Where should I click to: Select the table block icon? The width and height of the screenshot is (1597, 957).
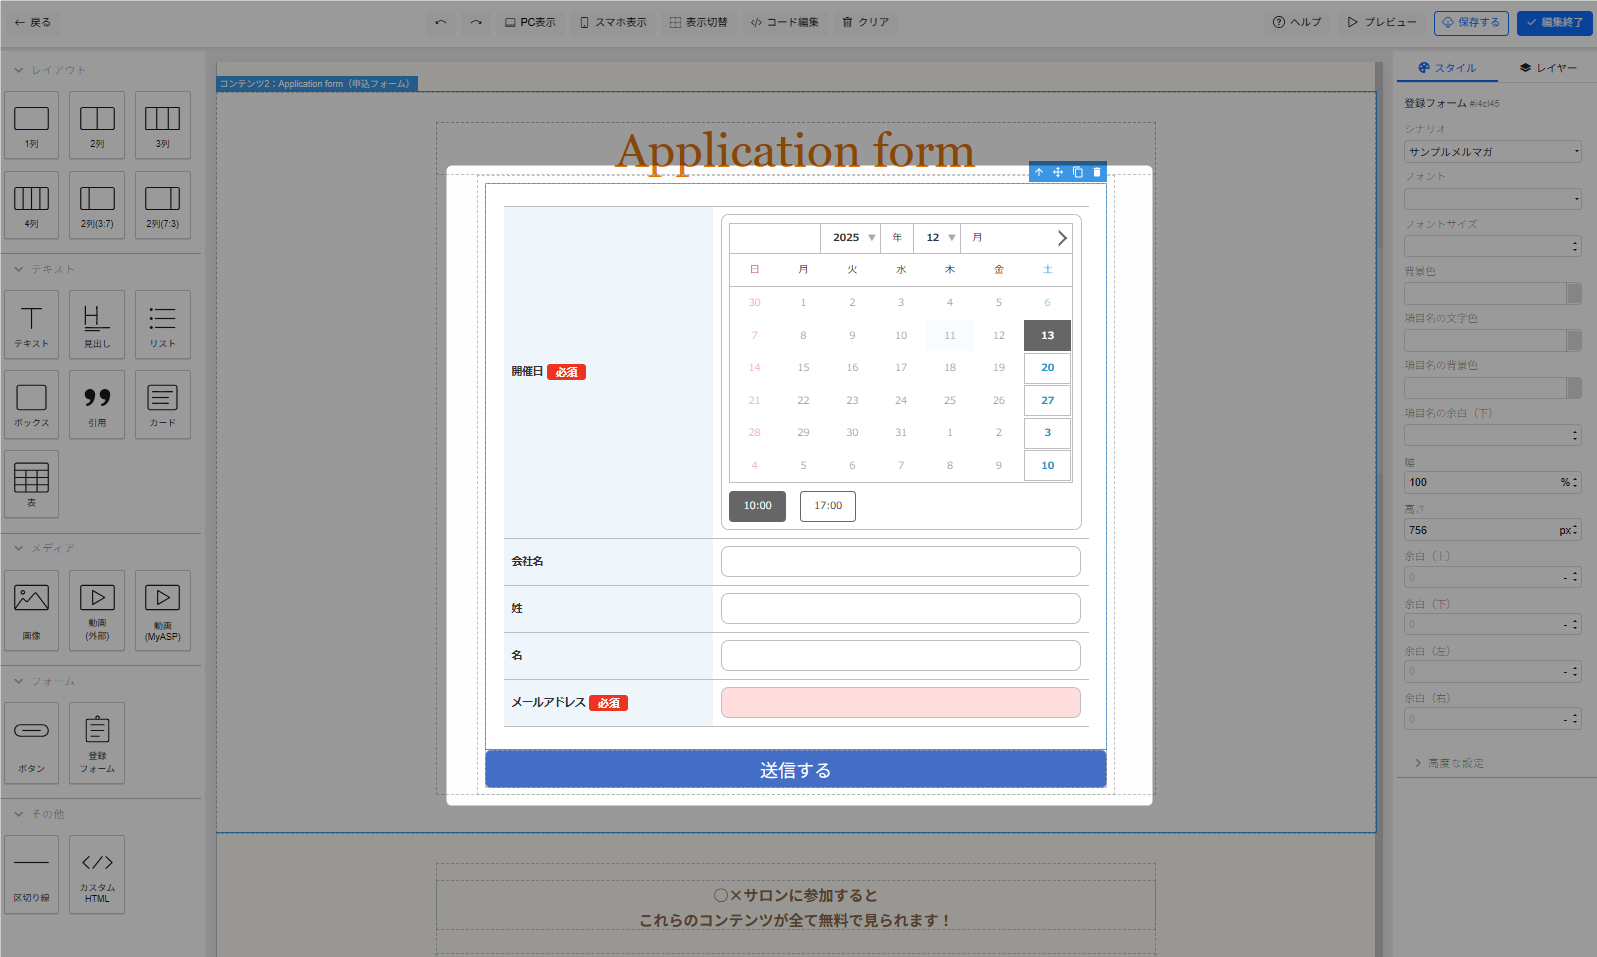click(31, 484)
